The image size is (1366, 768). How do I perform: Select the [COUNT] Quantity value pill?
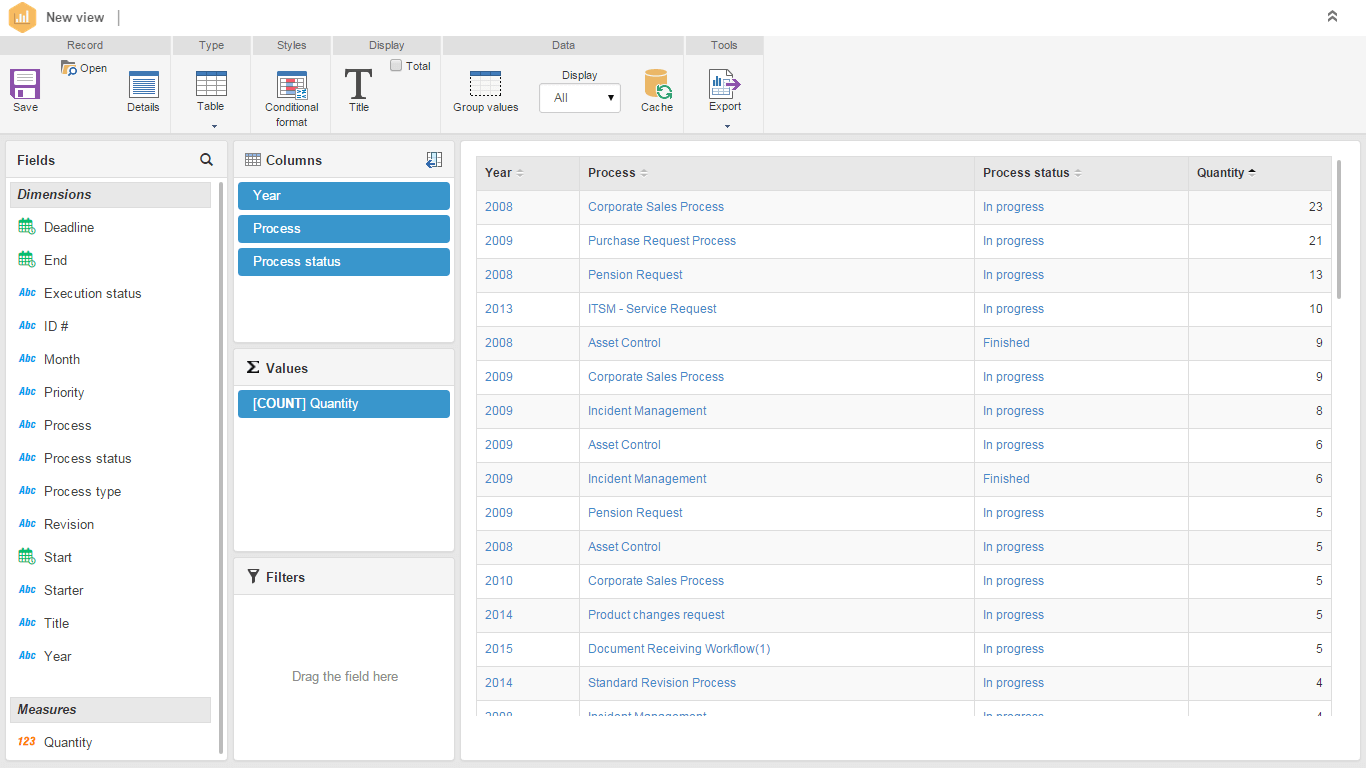(344, 404)
